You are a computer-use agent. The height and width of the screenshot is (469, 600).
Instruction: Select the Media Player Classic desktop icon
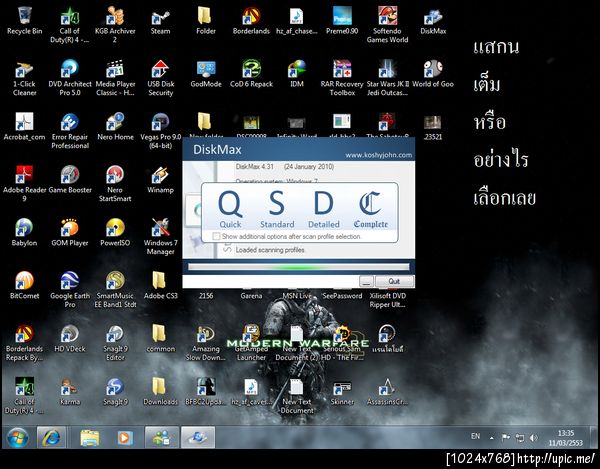point(115,78)
